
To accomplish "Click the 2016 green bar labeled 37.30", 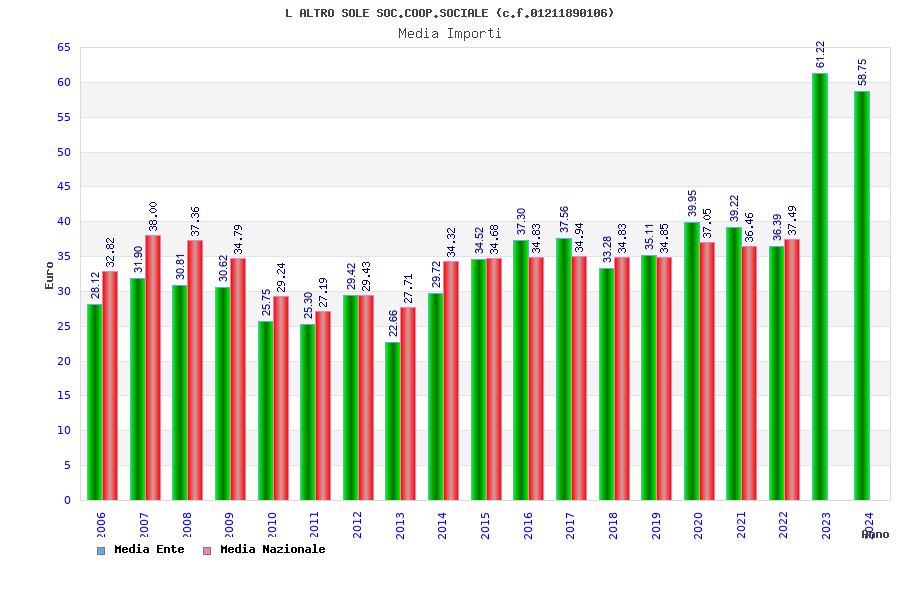I will 521,370.
